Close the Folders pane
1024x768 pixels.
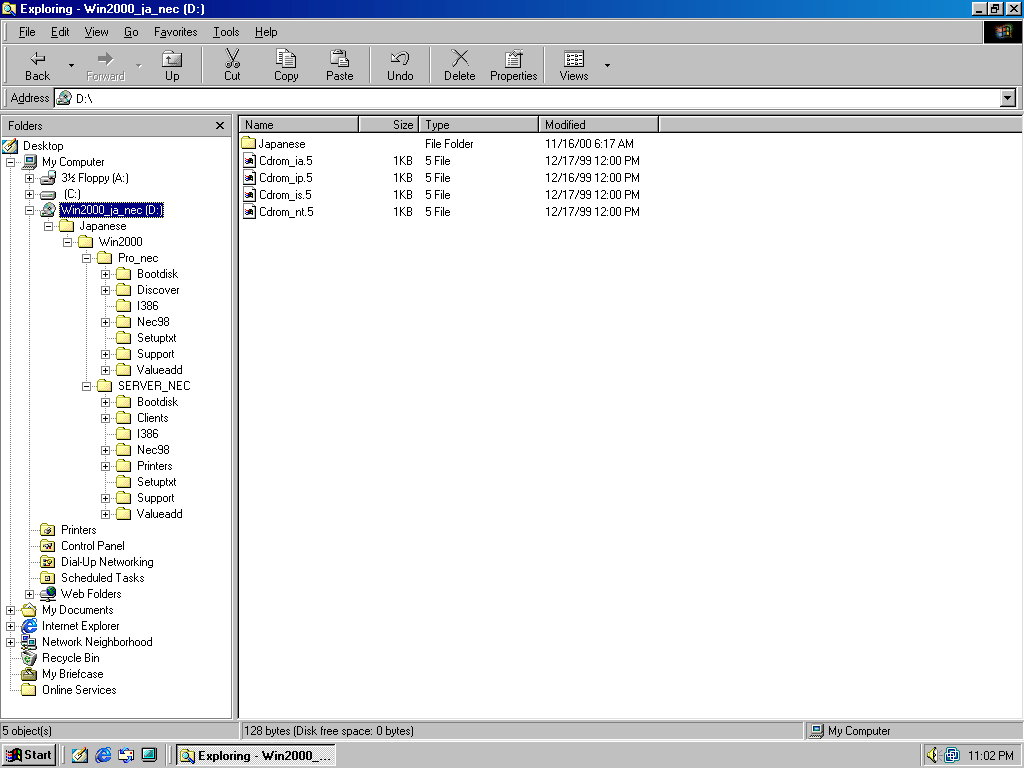click(220, 125)
